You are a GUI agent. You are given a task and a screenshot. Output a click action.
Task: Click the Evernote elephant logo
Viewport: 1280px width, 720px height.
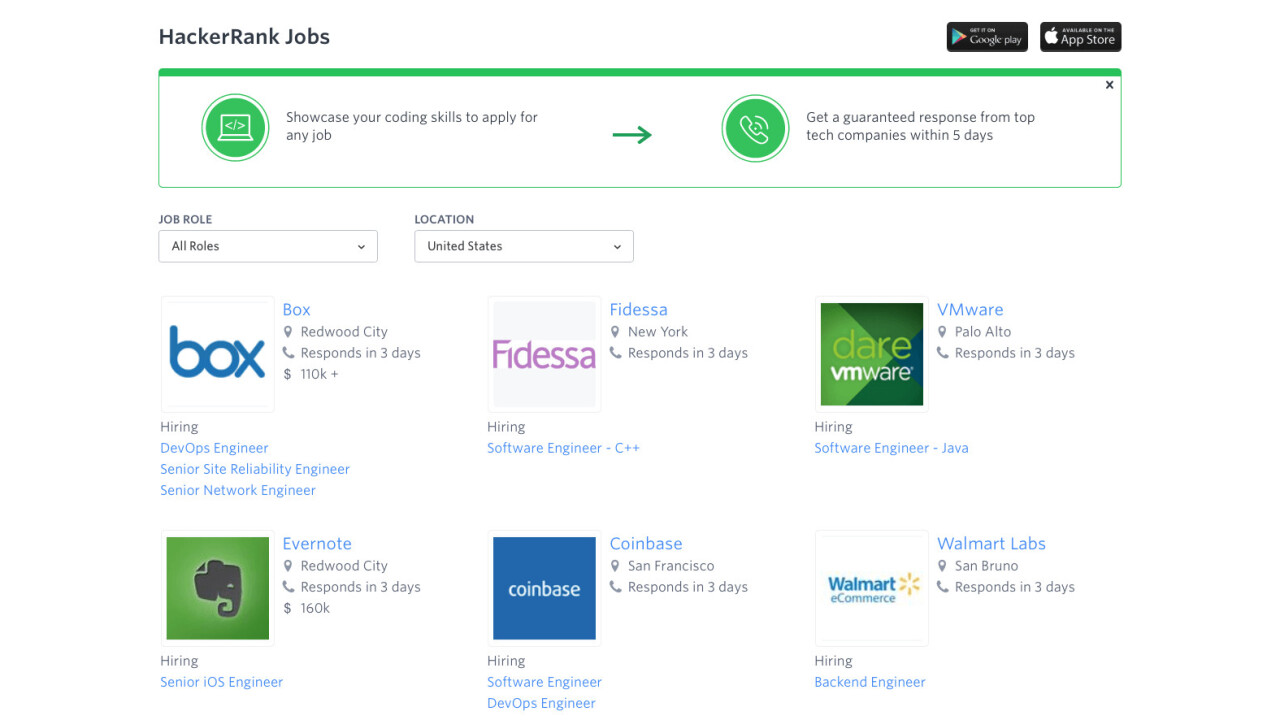pos(217,588)
